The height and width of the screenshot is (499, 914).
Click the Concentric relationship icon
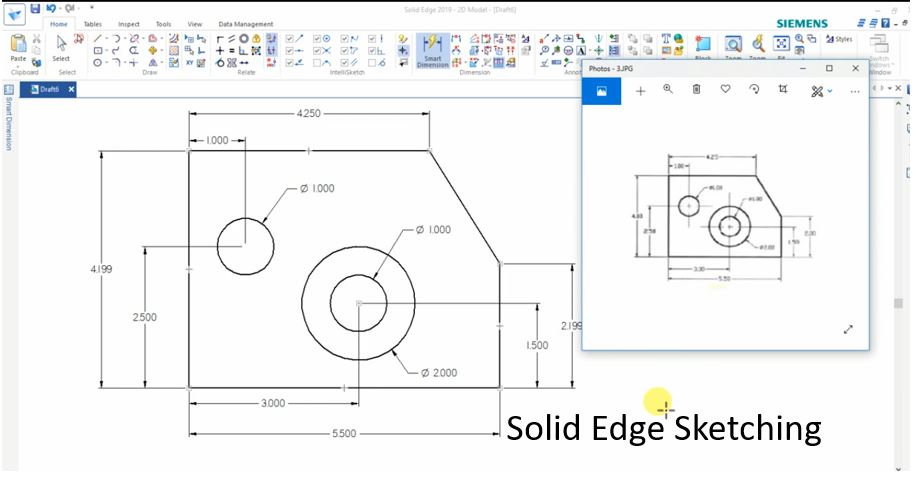[x=244, y=38]
